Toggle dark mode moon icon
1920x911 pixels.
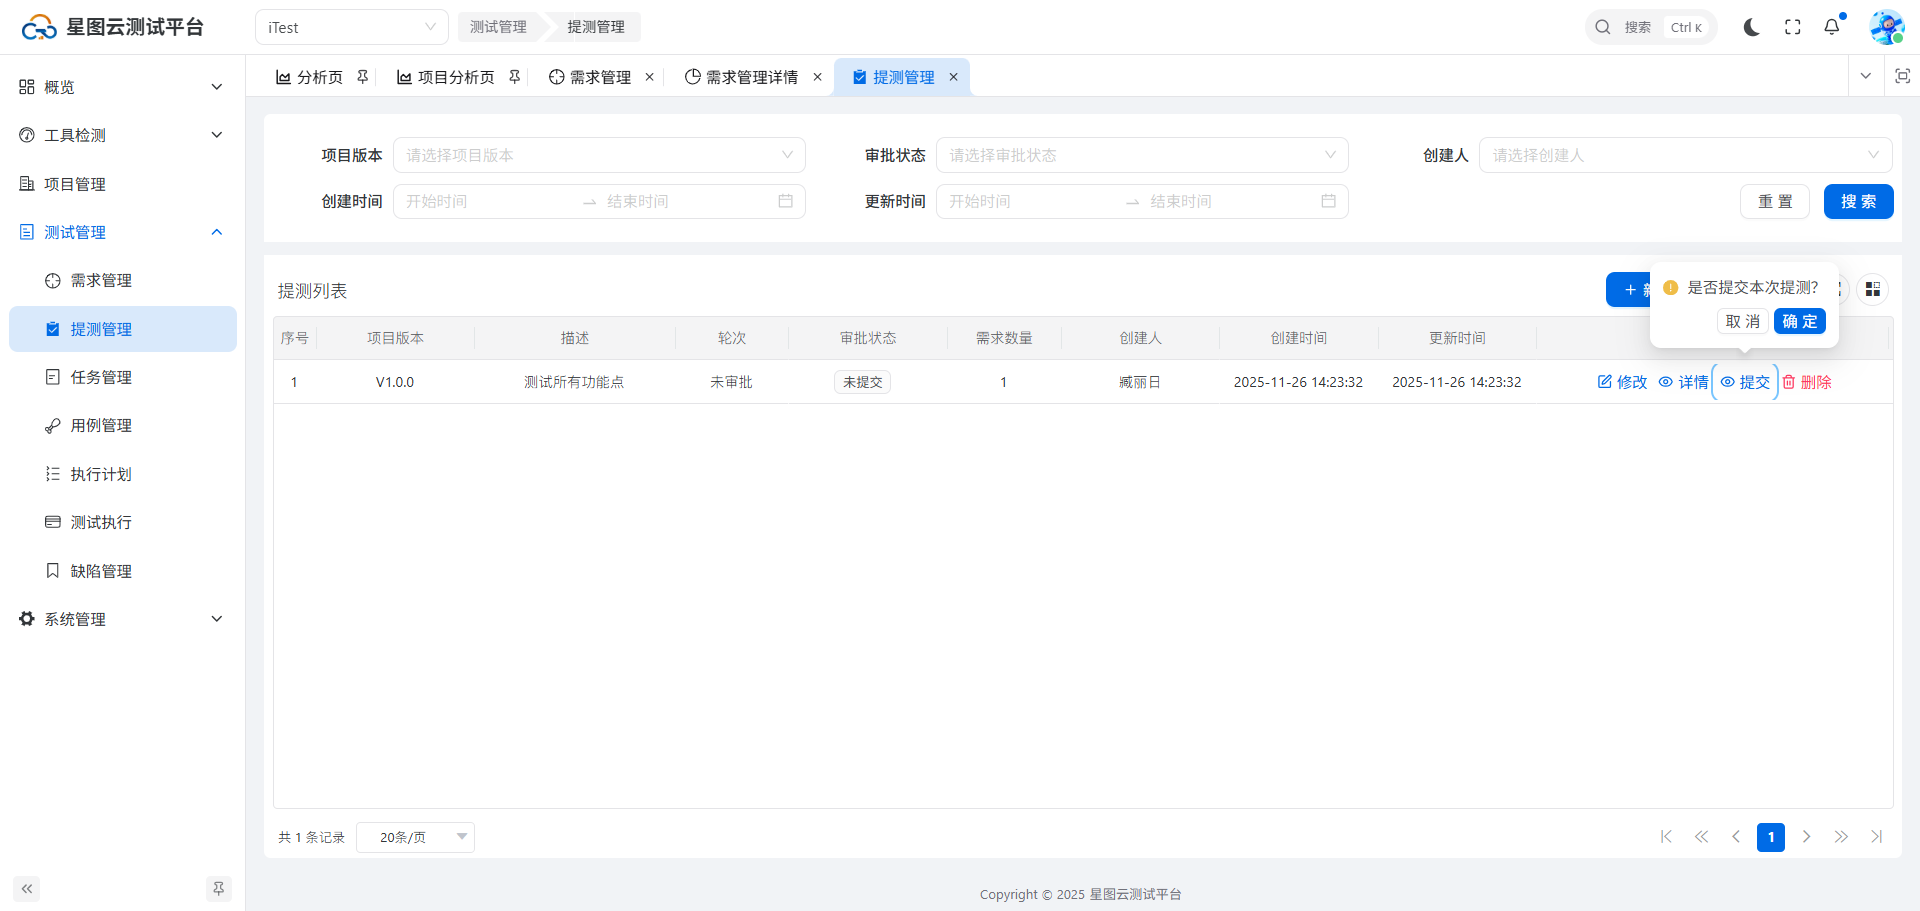click(x=1751, y=27)
